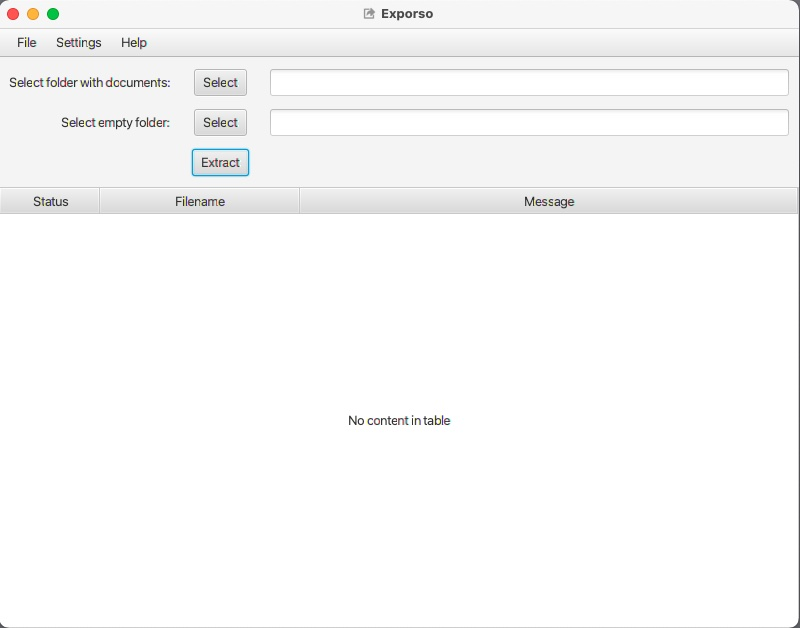Click Select next to 'Select empty folder'
The height and width of the screenshot is (628, 800).
pyautogui.click(x=220, y=122)
